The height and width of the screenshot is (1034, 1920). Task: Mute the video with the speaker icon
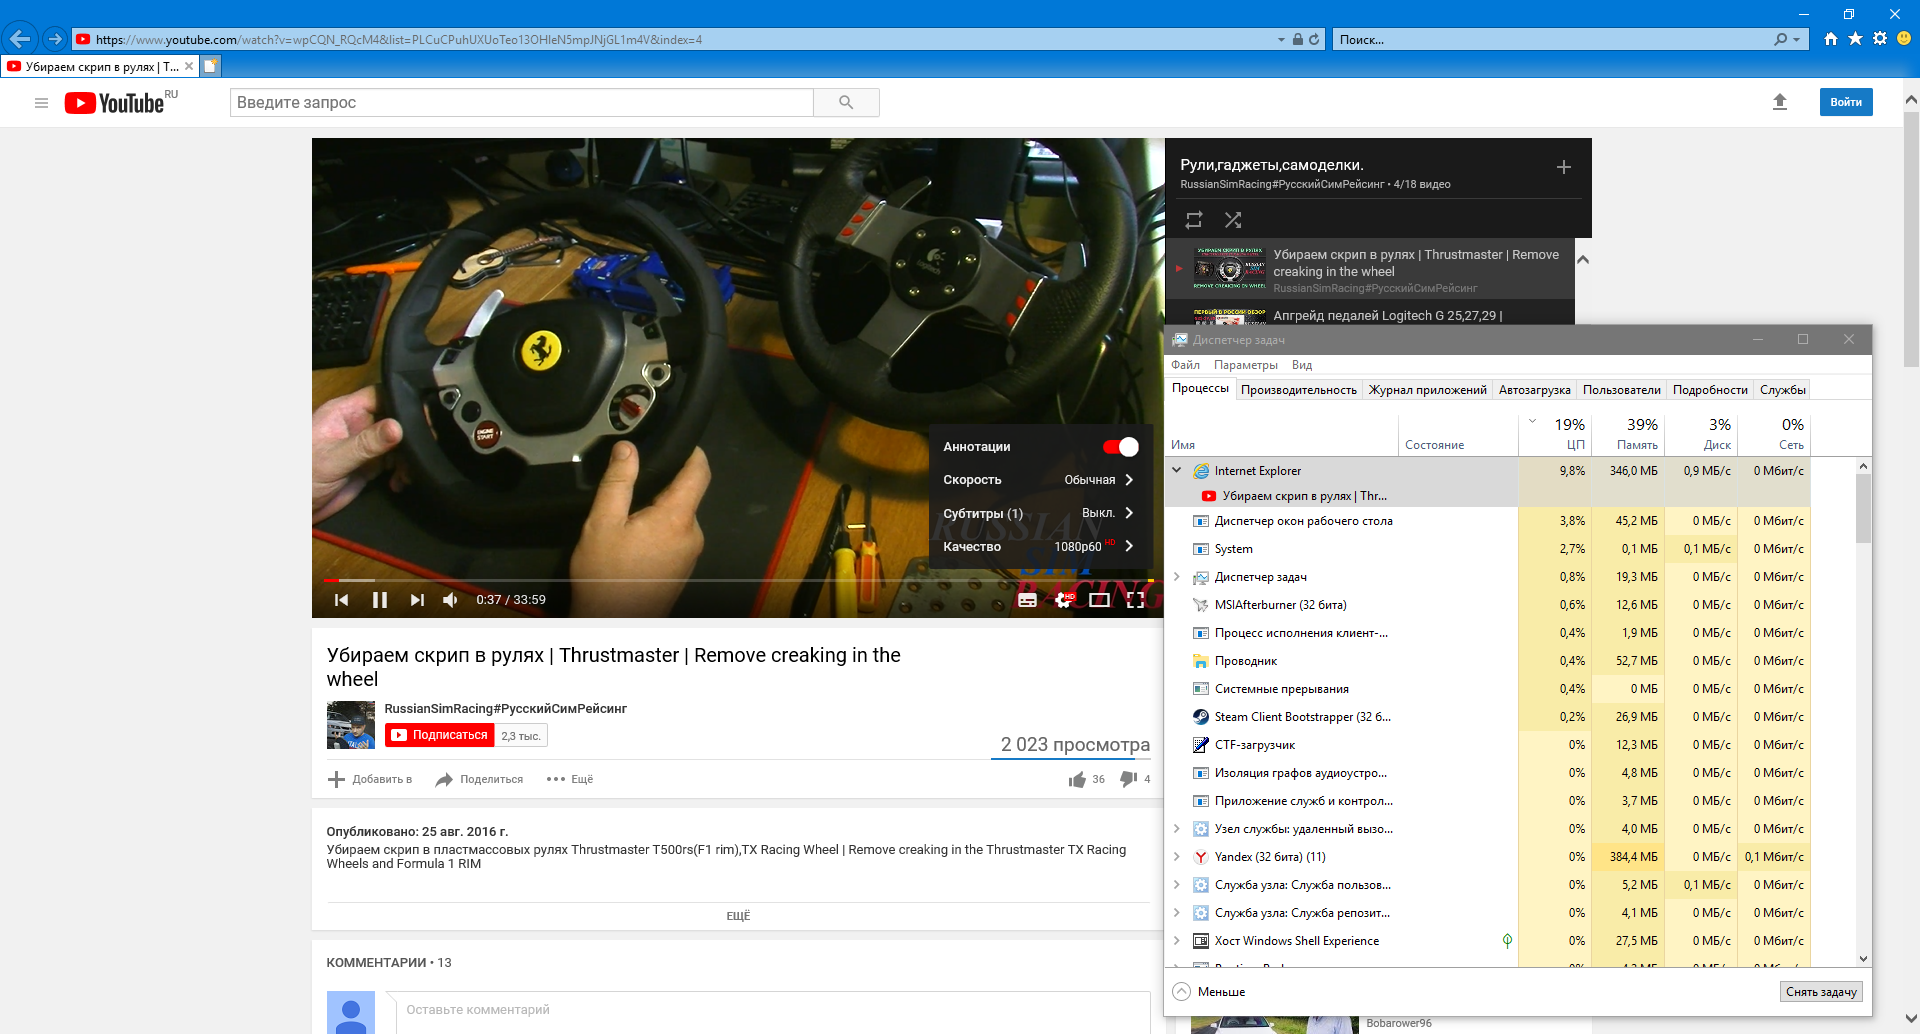point(451,600)
